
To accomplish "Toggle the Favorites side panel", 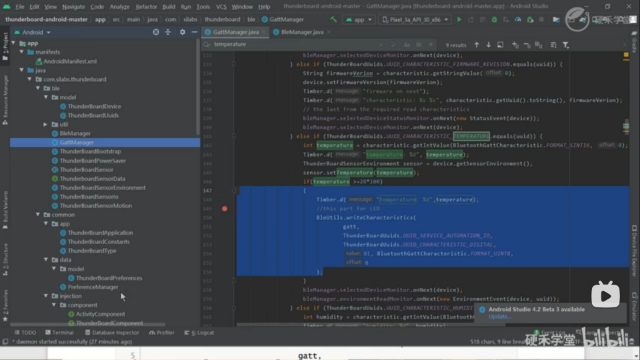I will (5, 305).
